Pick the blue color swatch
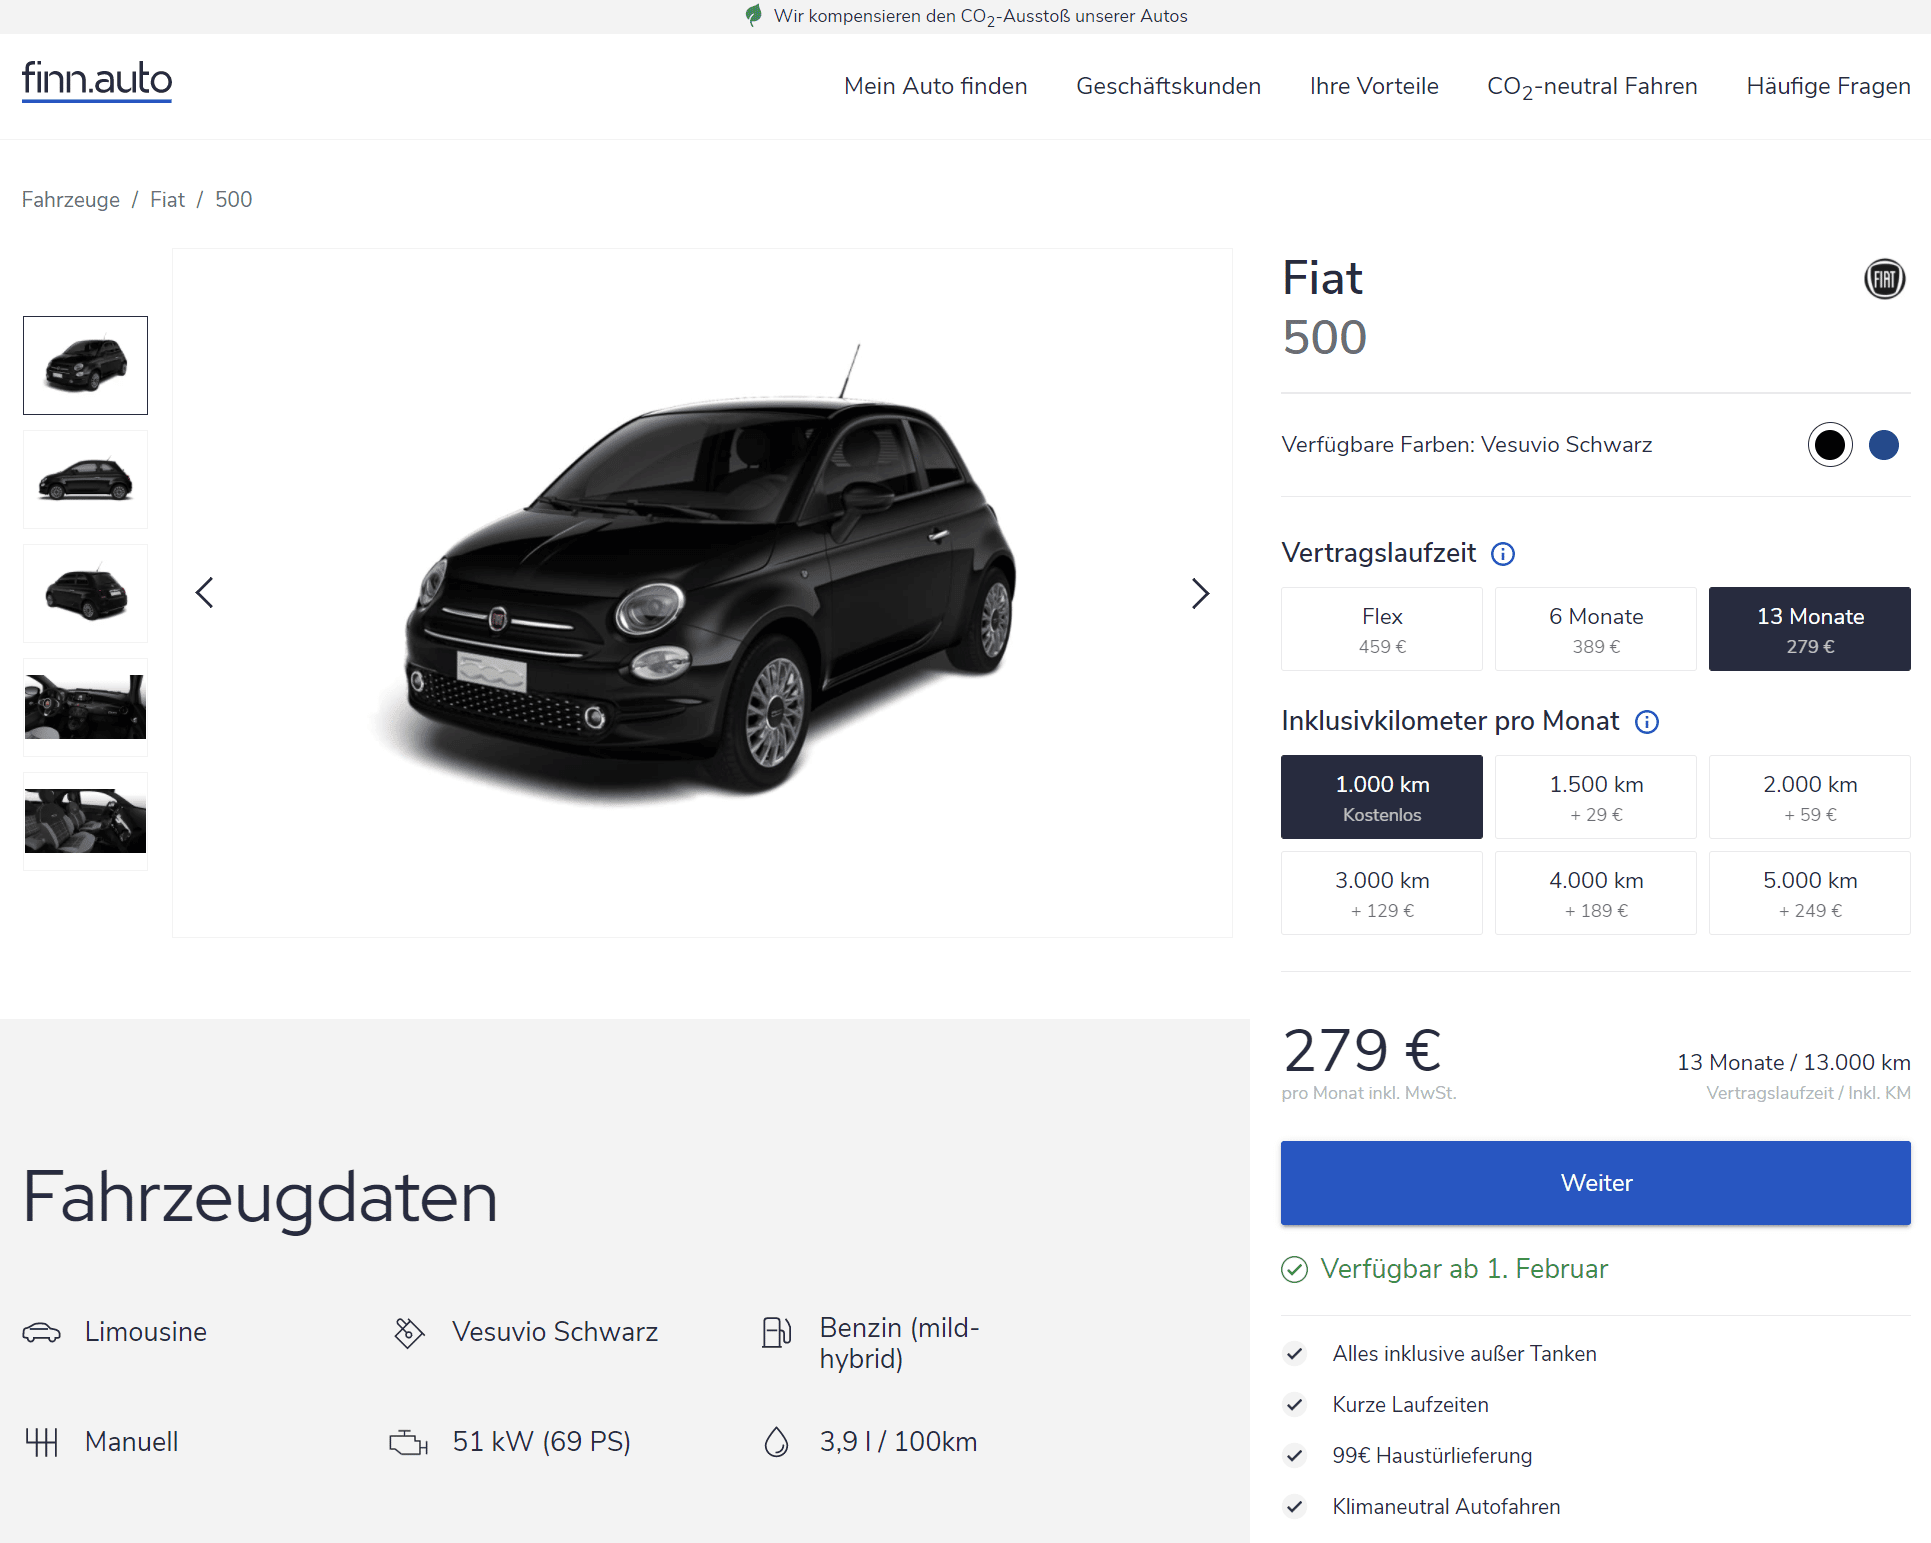The width and height of the screenshot is (1931, 1543). click(1884, 445)
